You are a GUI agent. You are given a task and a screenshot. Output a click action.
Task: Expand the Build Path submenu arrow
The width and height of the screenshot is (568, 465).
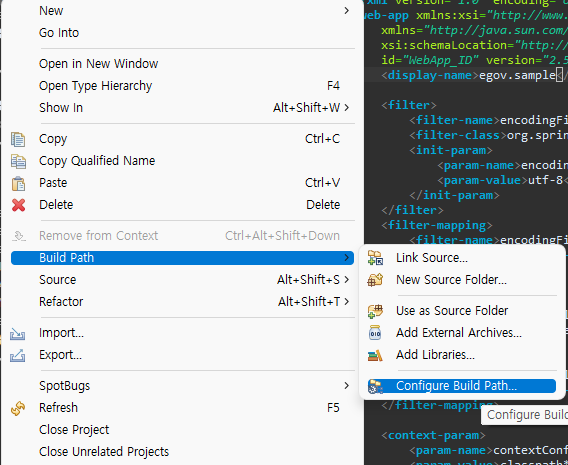pyautogui.click(x=347, y=258)
